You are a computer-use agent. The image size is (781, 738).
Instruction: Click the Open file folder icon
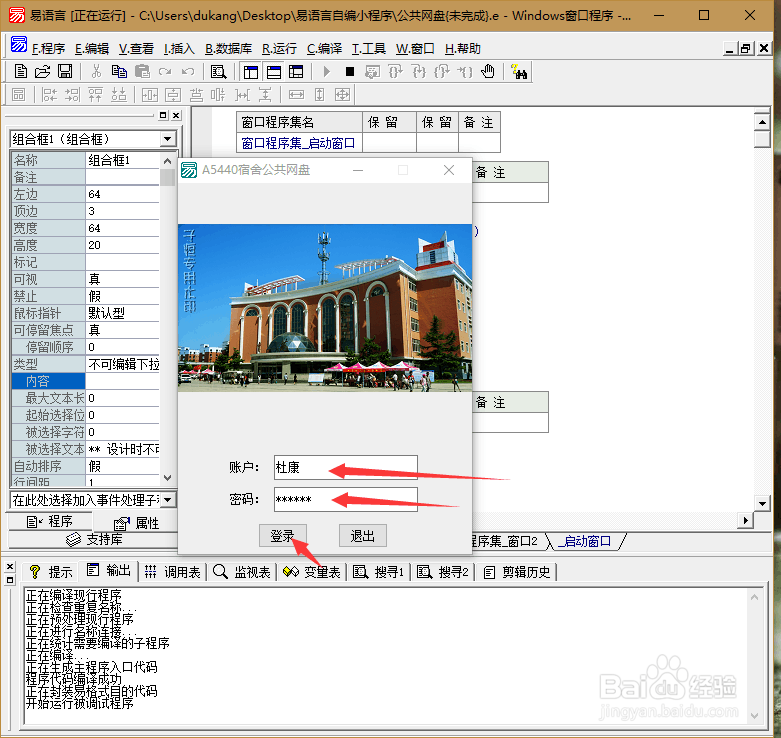point(43,72)
